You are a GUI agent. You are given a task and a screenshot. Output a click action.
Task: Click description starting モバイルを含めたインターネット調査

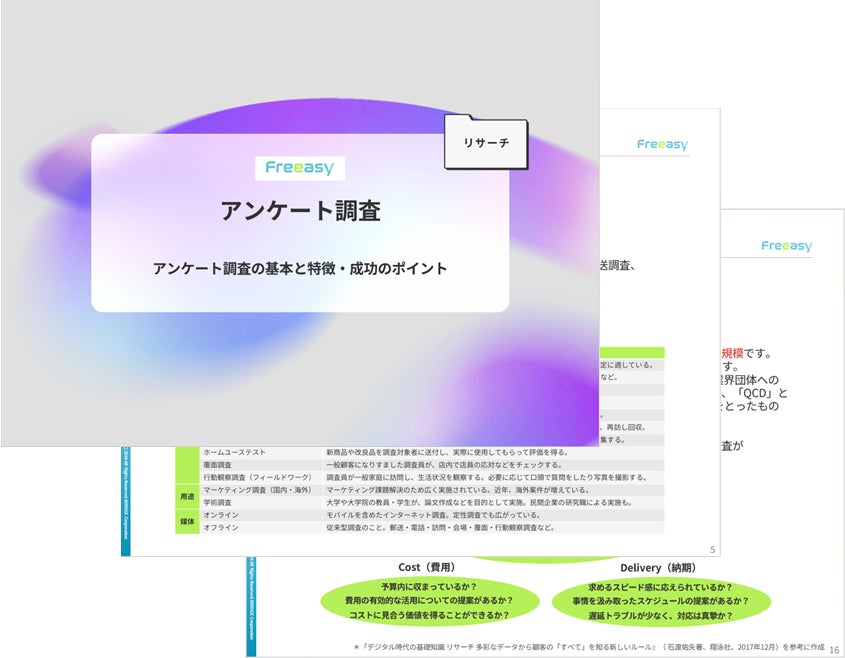click(433, 515)
